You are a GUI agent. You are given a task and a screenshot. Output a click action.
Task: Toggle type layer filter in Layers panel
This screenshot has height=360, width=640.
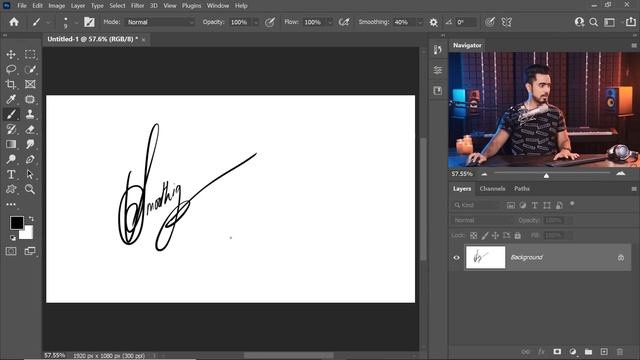(535, 205)
